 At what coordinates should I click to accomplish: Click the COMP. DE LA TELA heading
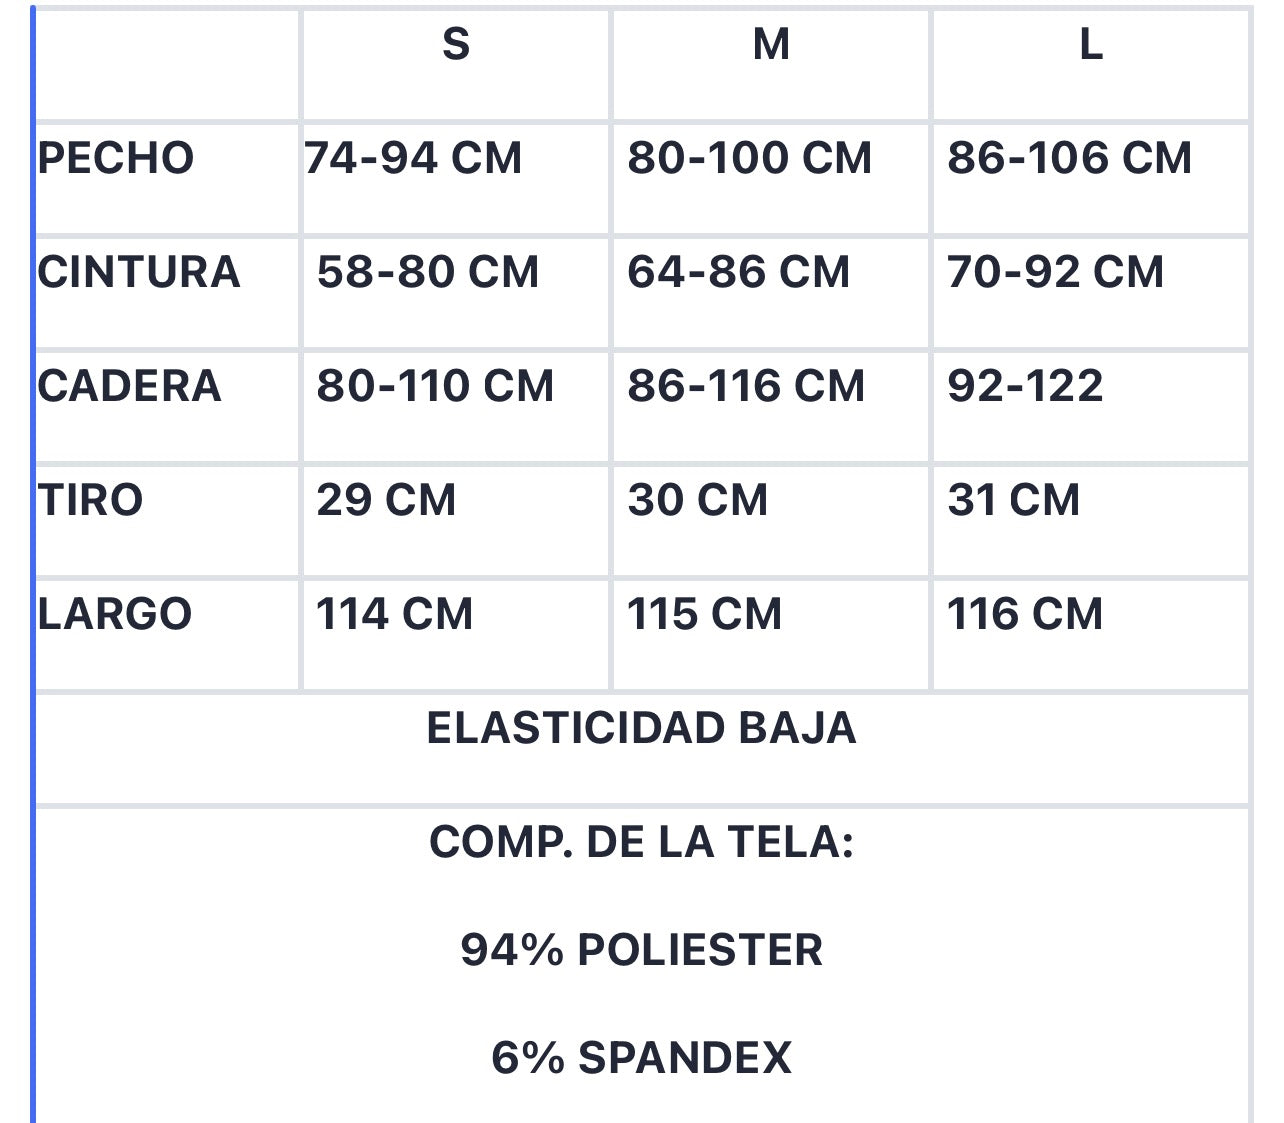point(642,842)
